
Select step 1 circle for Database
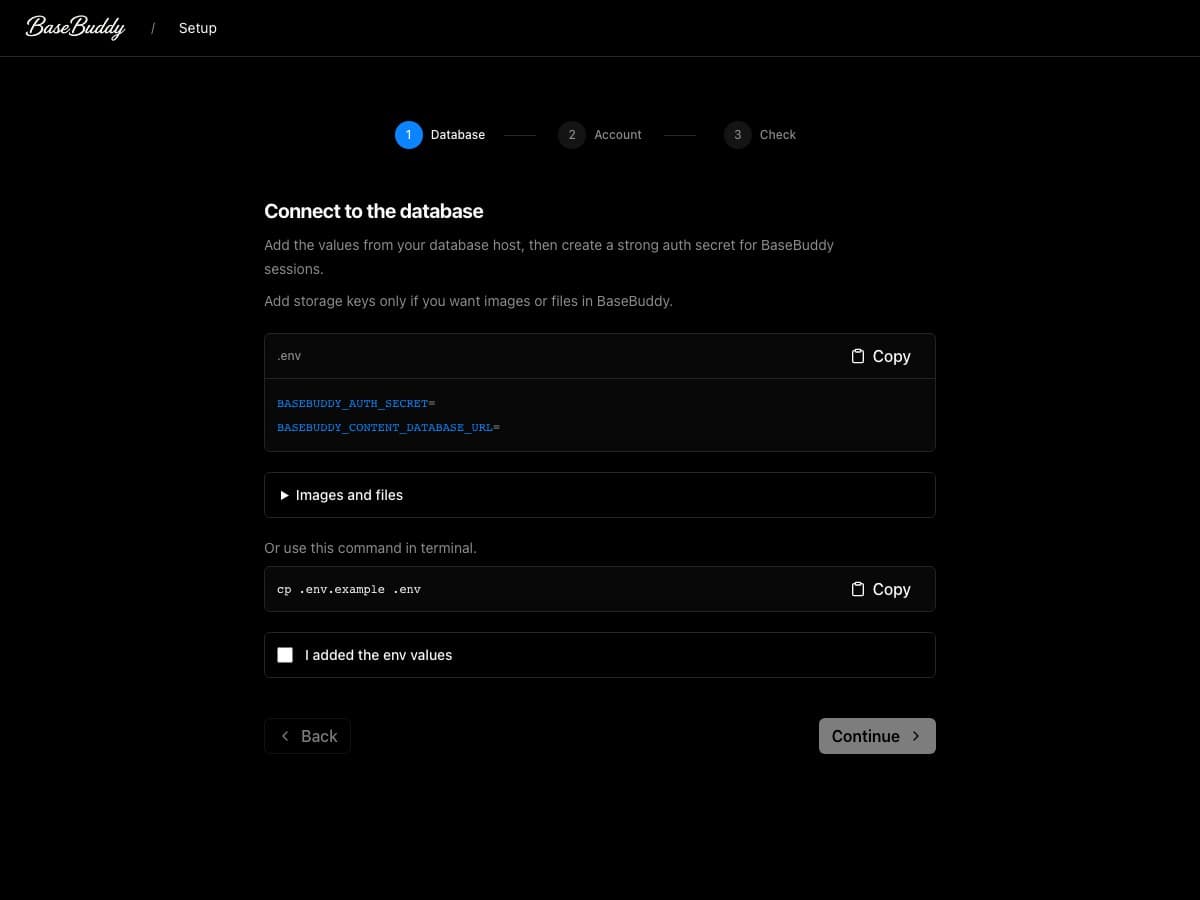click(409, 135)
